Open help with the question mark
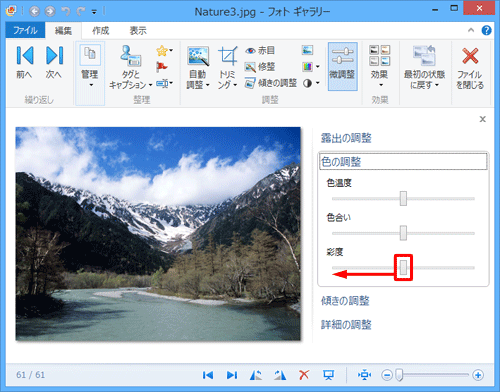The image size is (500, 392). (x=486, y=30)
